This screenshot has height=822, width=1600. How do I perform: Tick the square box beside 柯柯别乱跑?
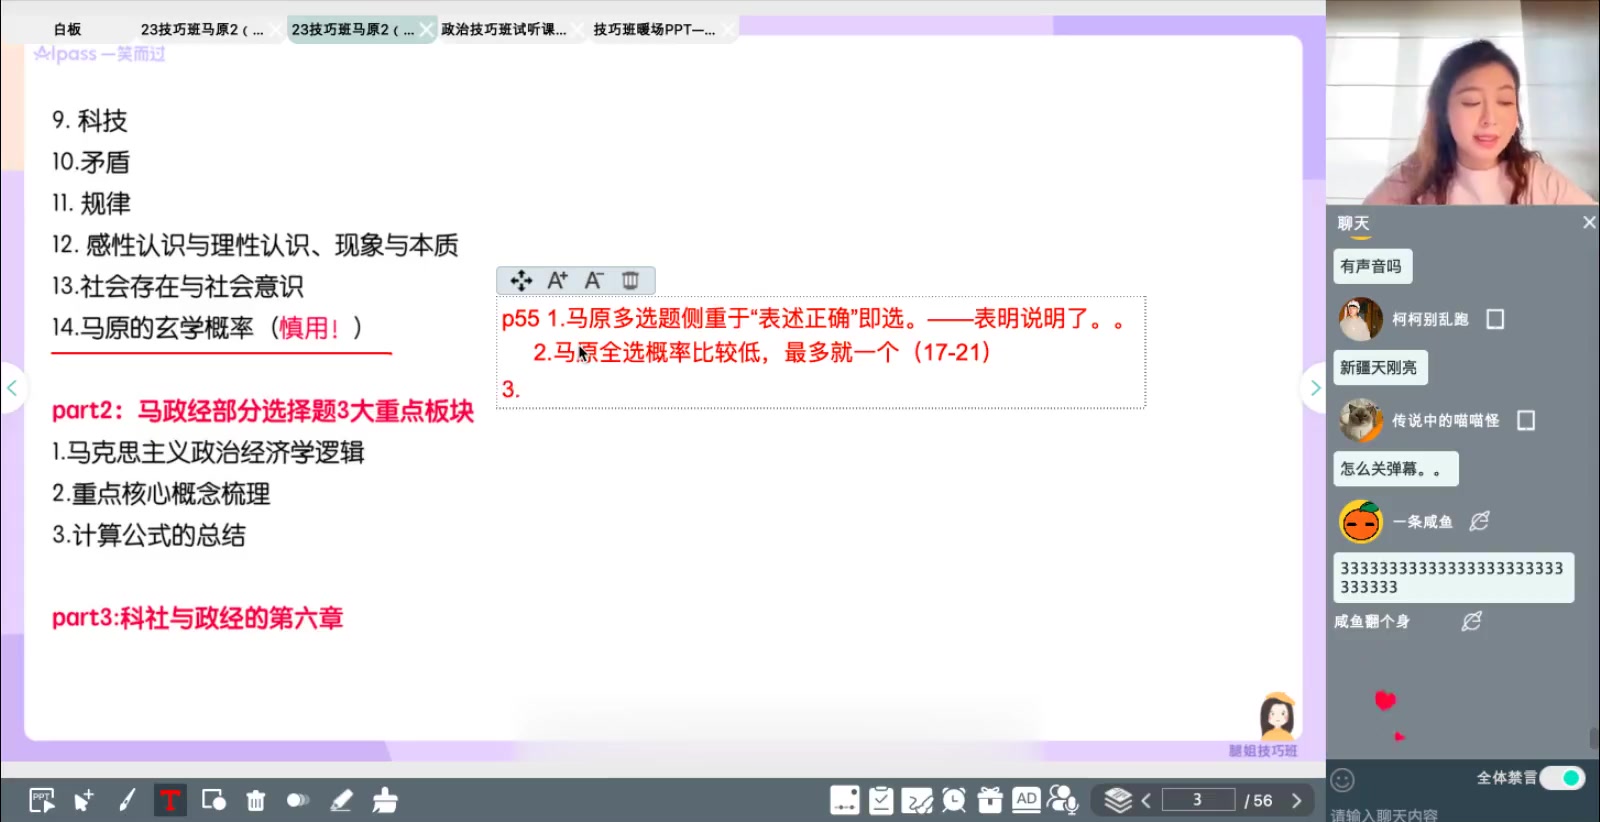(1495, 319)
